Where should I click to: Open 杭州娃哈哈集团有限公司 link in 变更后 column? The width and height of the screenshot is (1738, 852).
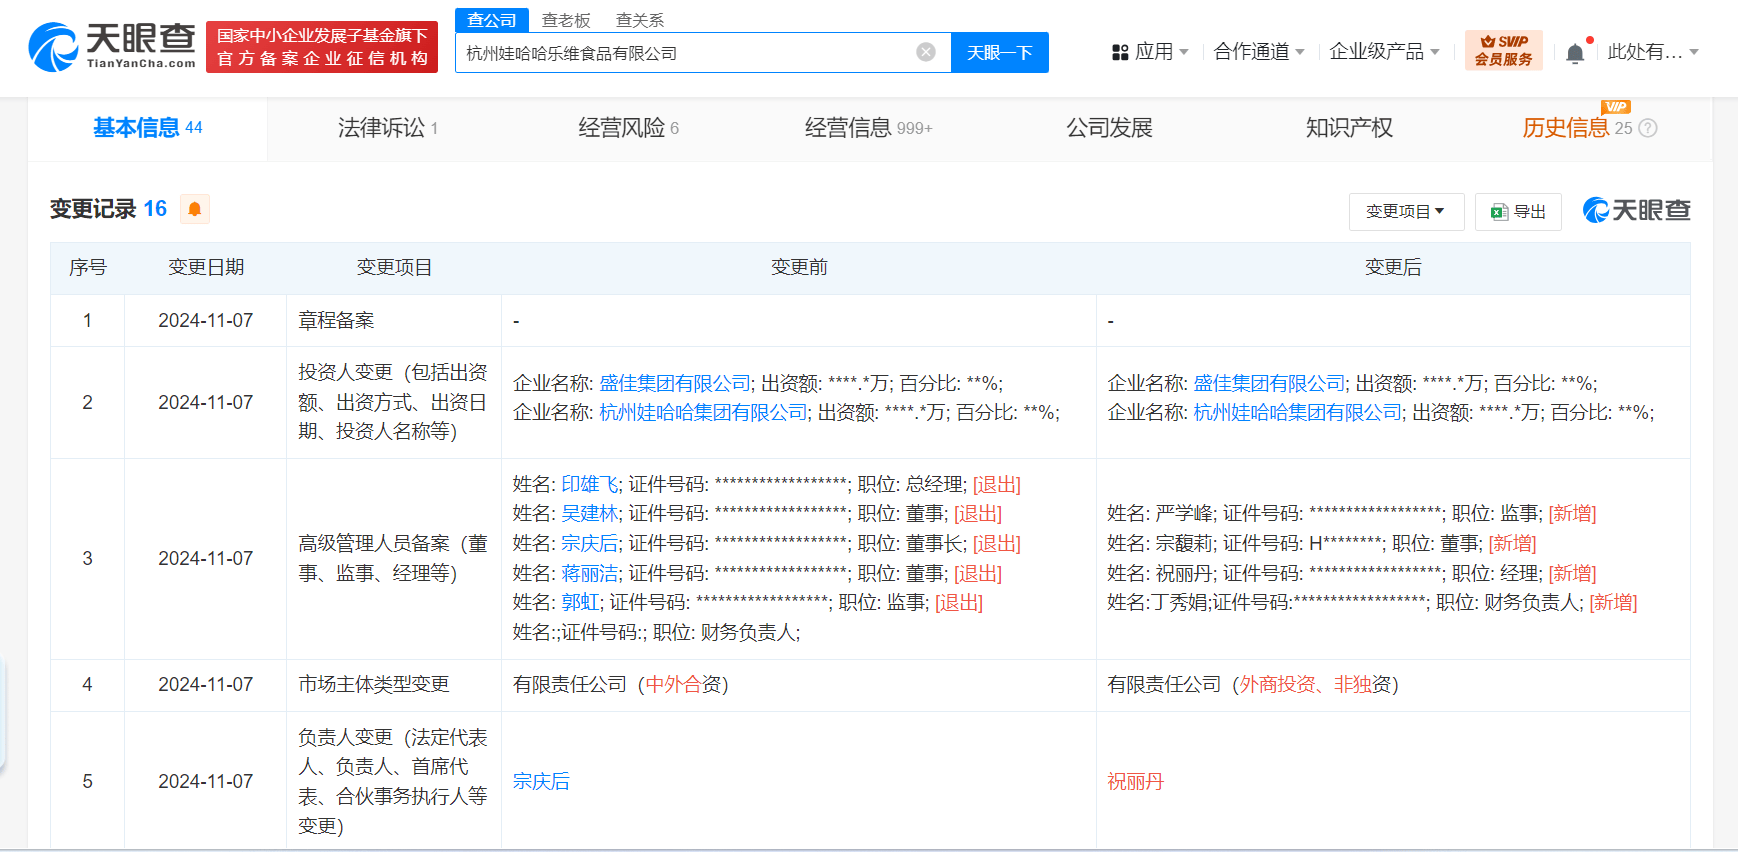click(1297, 412)
